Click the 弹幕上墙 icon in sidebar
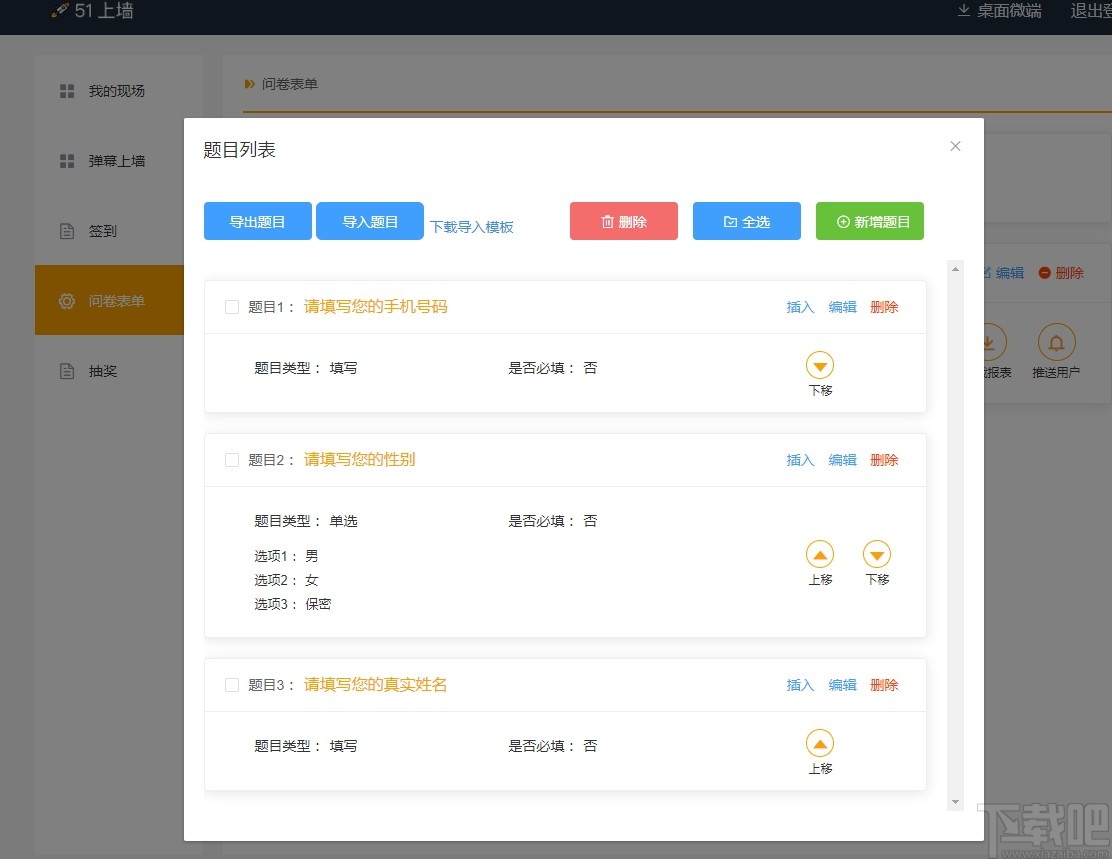1112x859 pixels. pyautogui.click(x=66, y=160)
